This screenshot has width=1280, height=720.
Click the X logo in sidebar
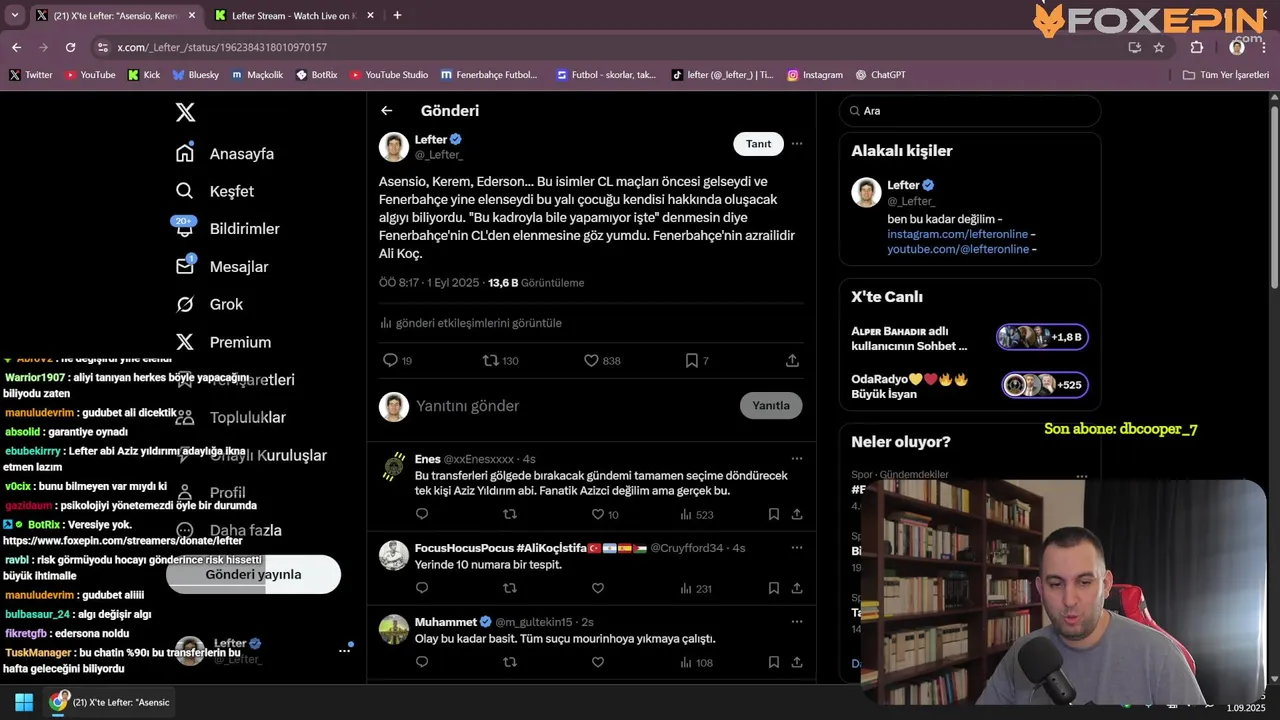[x=185, y=112]
